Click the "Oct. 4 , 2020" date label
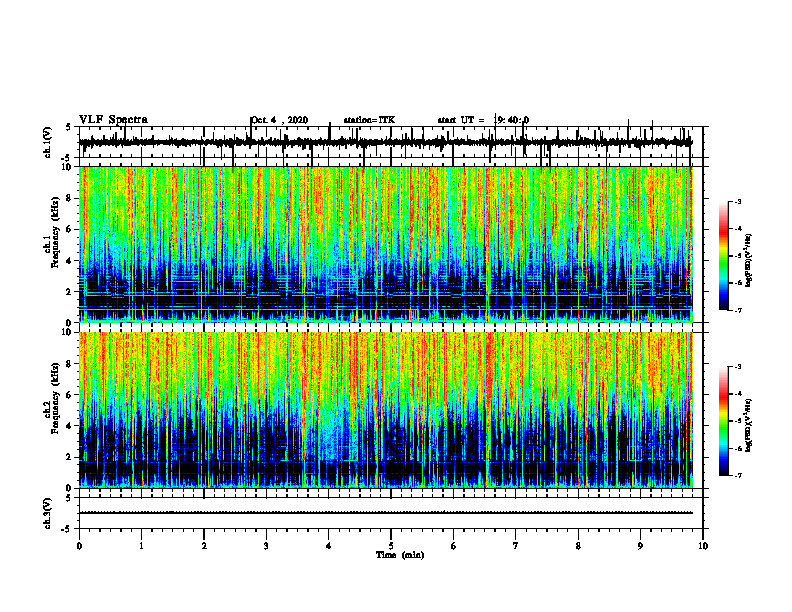Image resolution: width=792 pixels, height=612 pixels. coord(280,120)
